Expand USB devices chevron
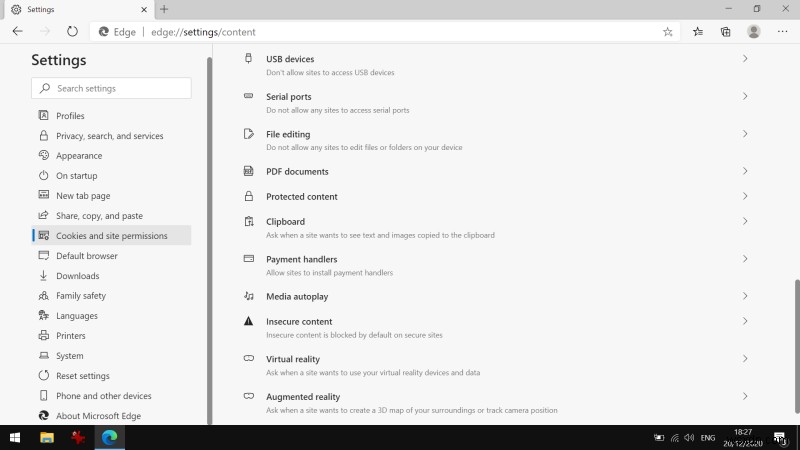800x450 pixels. tap(745, 59)
